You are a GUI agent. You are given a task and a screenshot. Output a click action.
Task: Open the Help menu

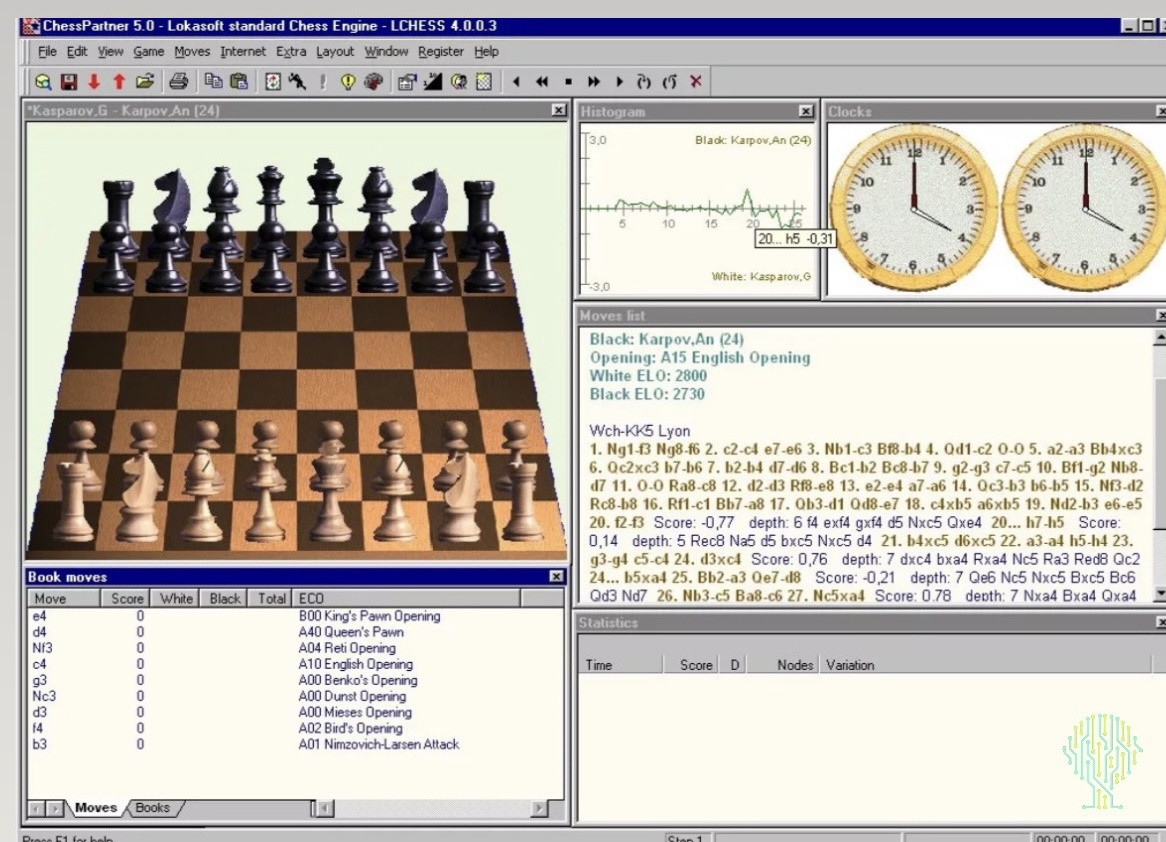coord(486,51)
